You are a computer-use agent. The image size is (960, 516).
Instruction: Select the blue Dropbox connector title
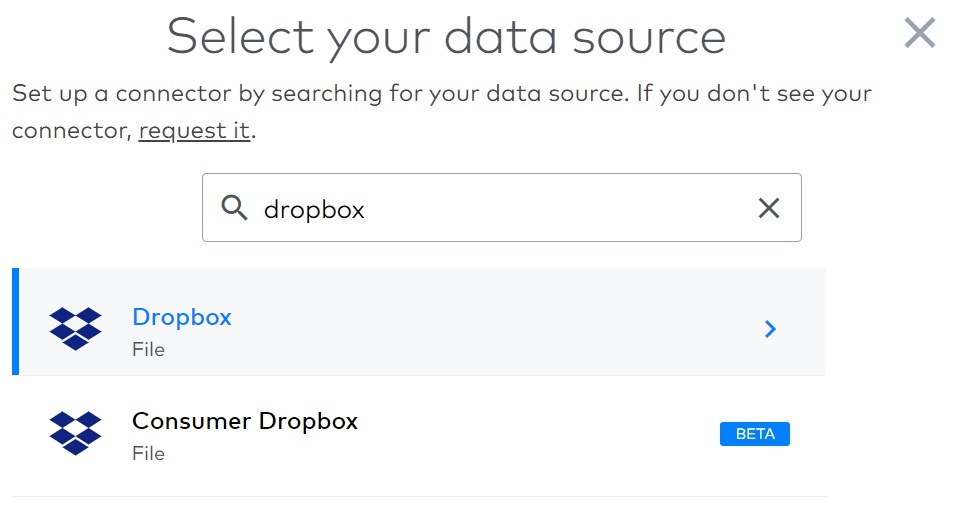[x=182, y=316]
